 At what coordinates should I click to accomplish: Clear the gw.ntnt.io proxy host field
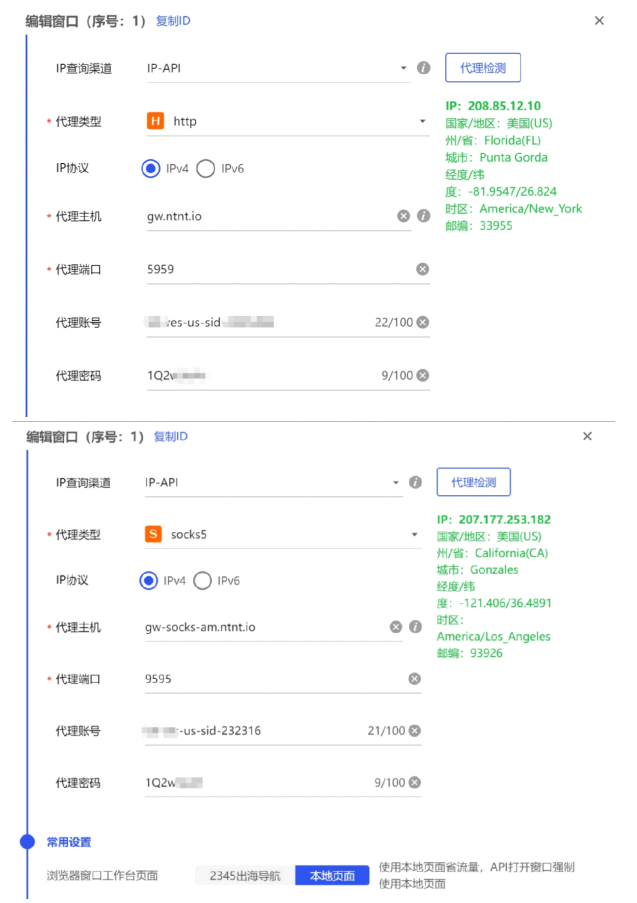pos(403,216)
